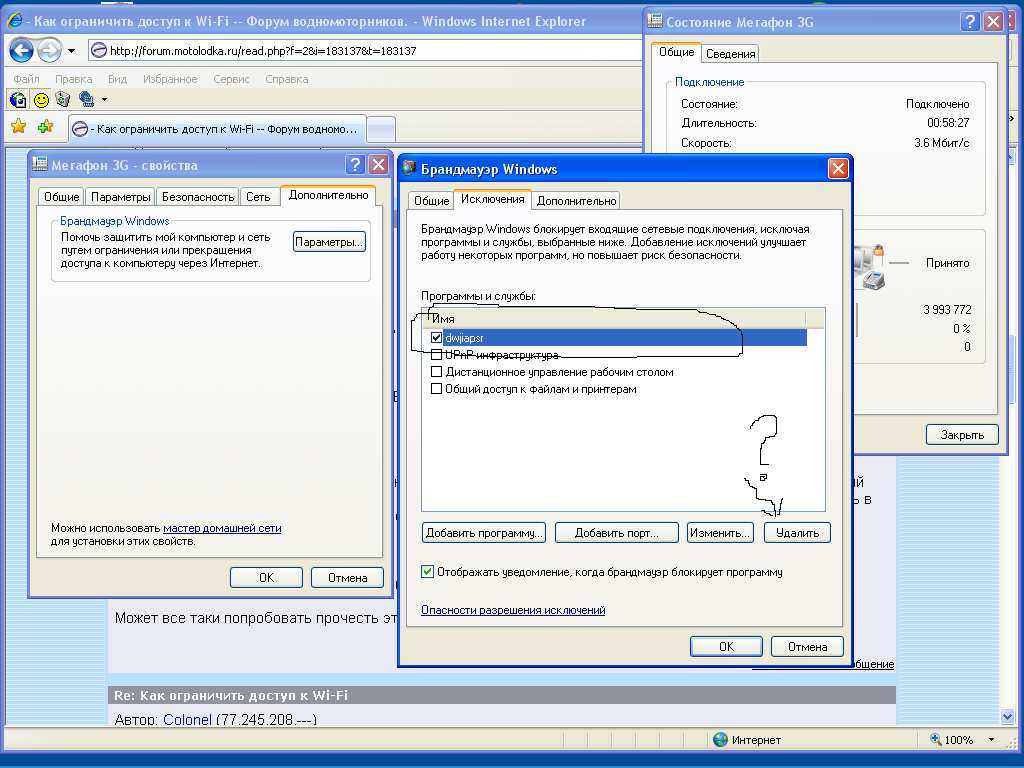Open the Общие tab in Брандмауэр Windows

(432, 200)
